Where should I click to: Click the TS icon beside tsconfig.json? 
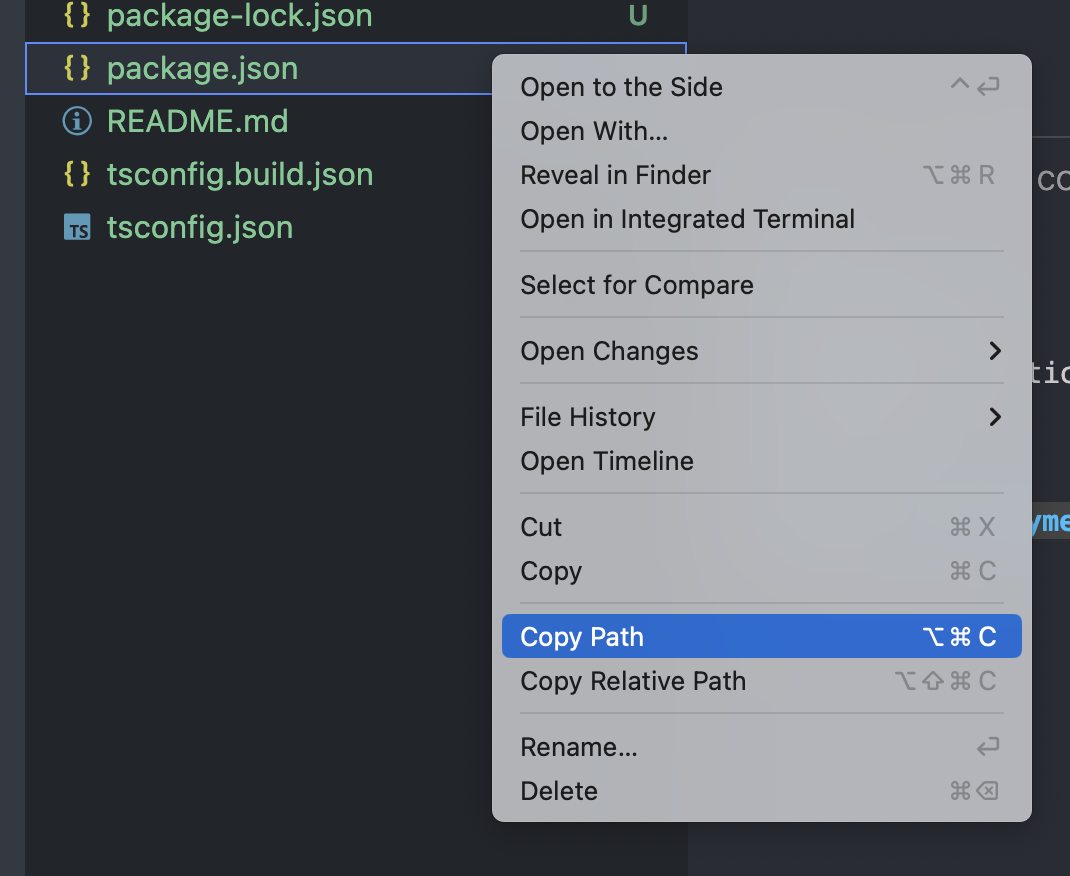coord(77,228)
